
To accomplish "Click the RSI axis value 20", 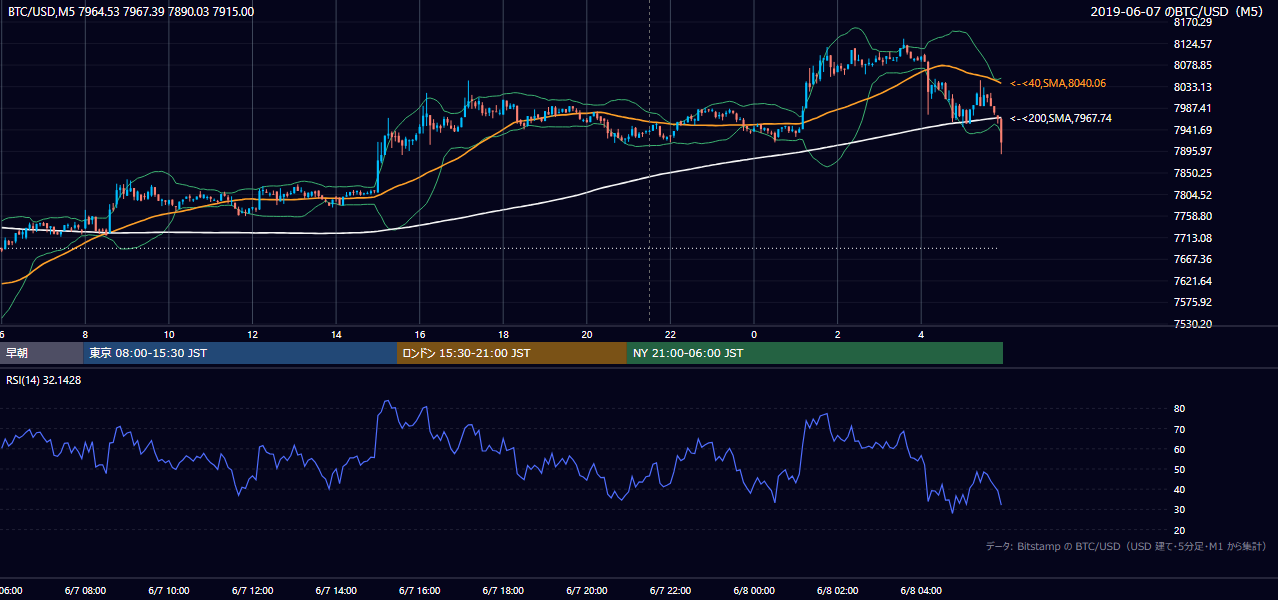I will (1179, 530).
